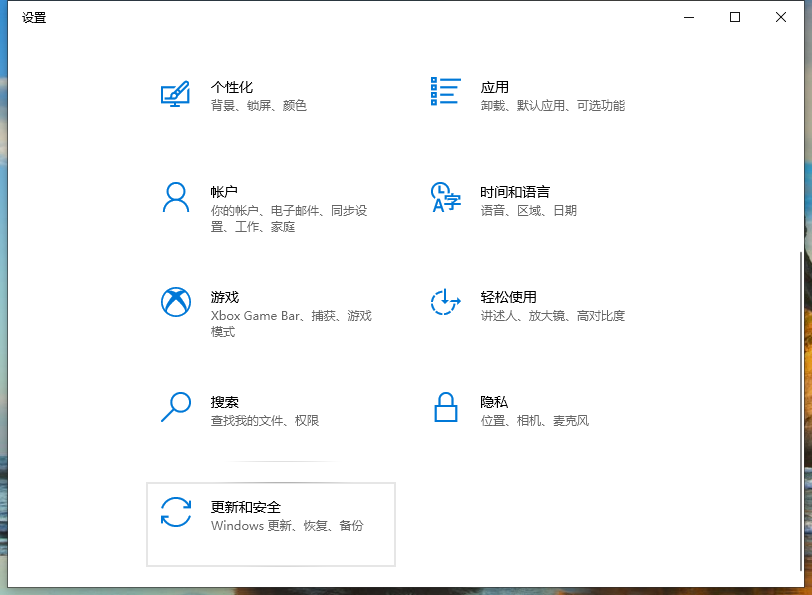Open the 应用 settings title

coord(494,87)
